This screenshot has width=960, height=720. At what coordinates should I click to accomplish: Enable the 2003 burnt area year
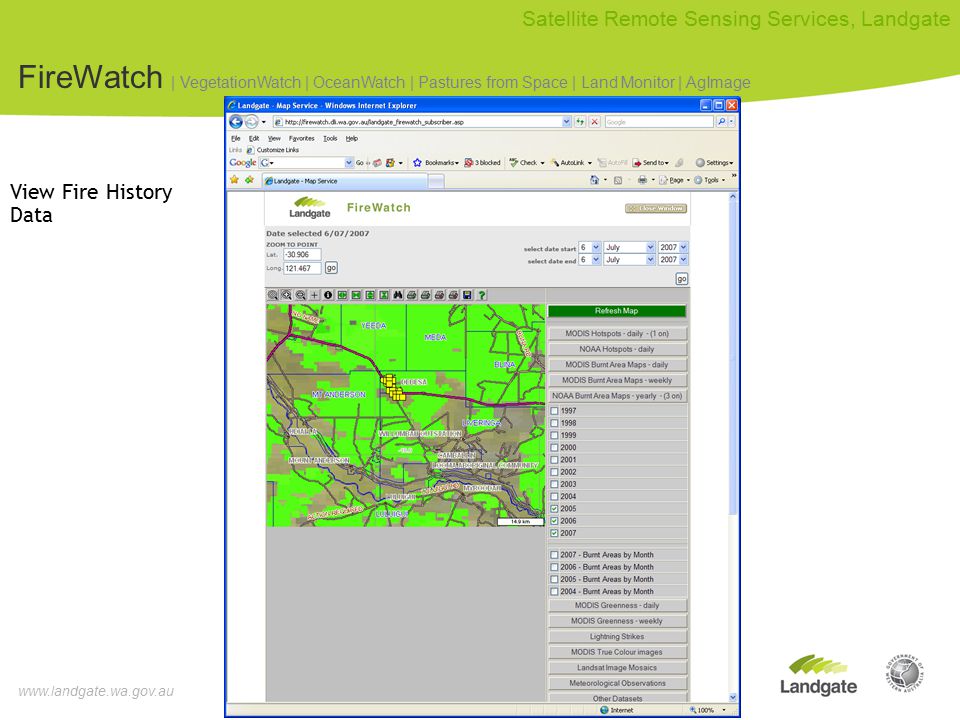(554, 484)
